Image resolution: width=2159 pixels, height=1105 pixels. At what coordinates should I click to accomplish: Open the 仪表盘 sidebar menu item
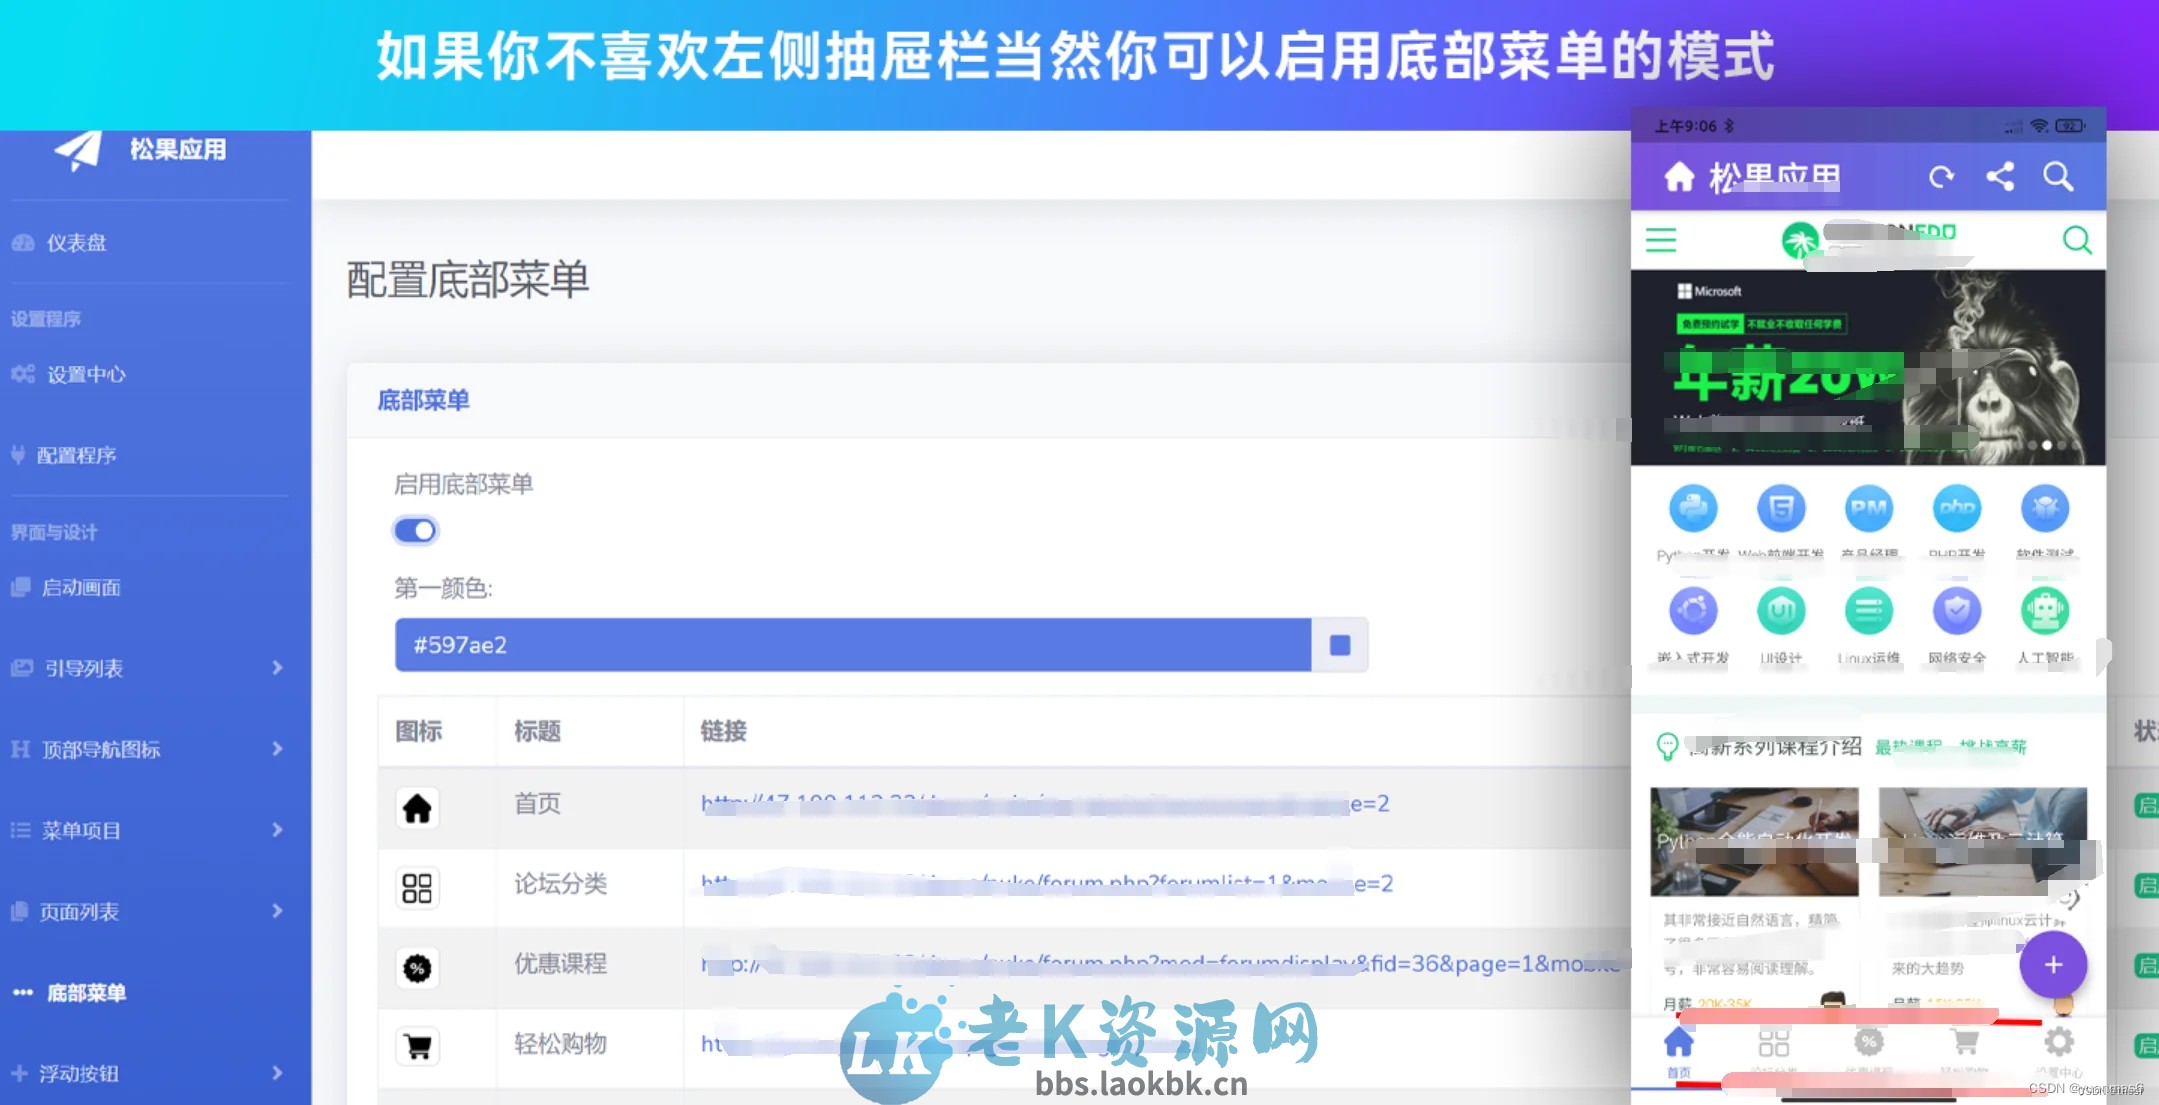click(72, 243)
